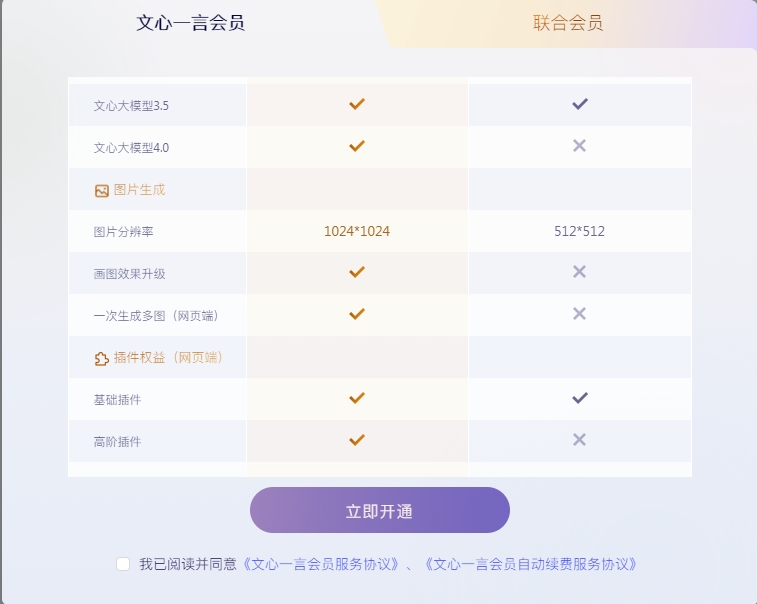Click orange checkmark for 高阶插件
The width and height of the screenshot is (757, 604).
point(357,440)
